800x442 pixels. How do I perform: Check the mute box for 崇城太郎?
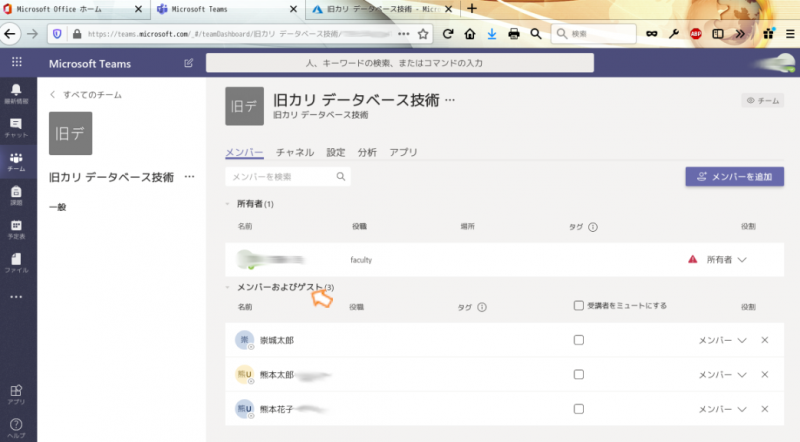(579, 340)
